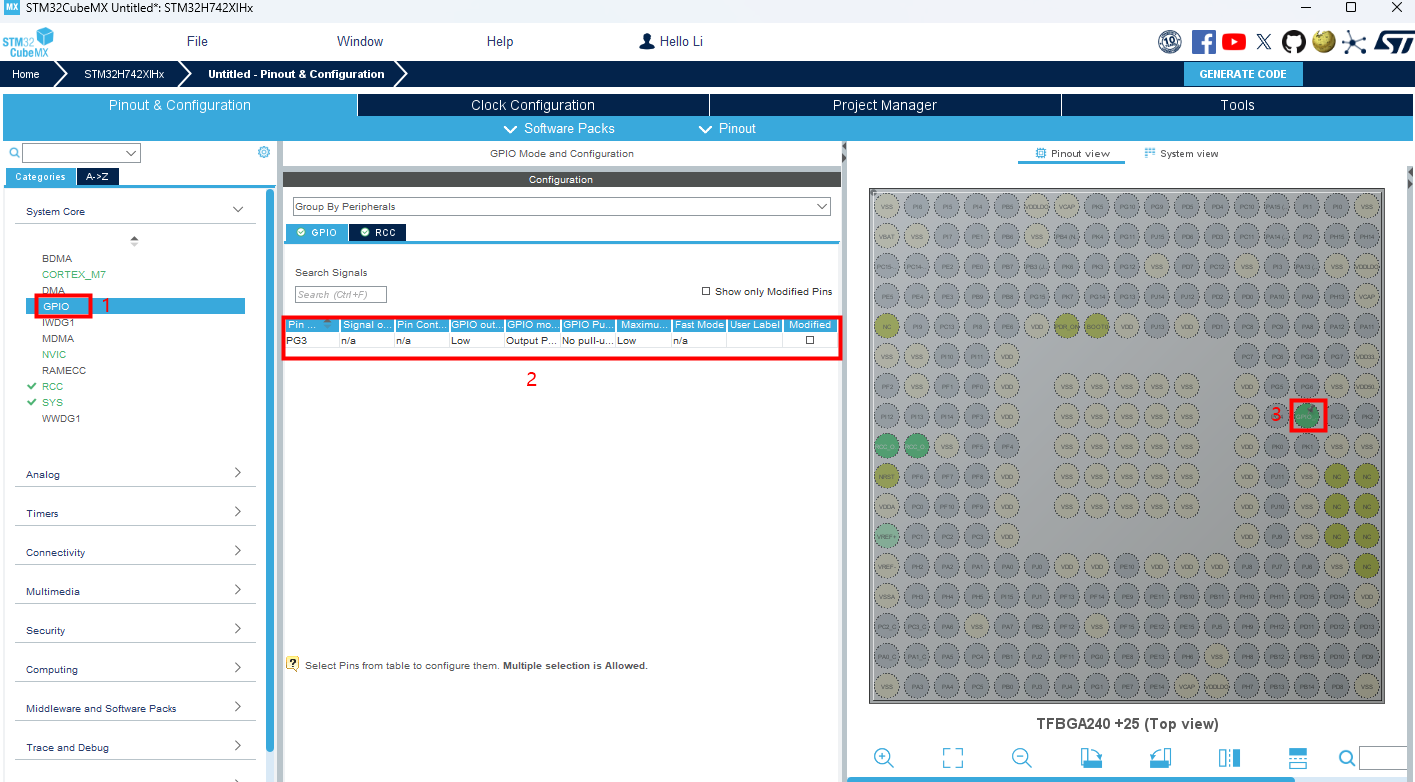The height and width of the screenshot is (782, 1415).
Task: Open the Pinout dropdown menu
Action: (727, 128)
